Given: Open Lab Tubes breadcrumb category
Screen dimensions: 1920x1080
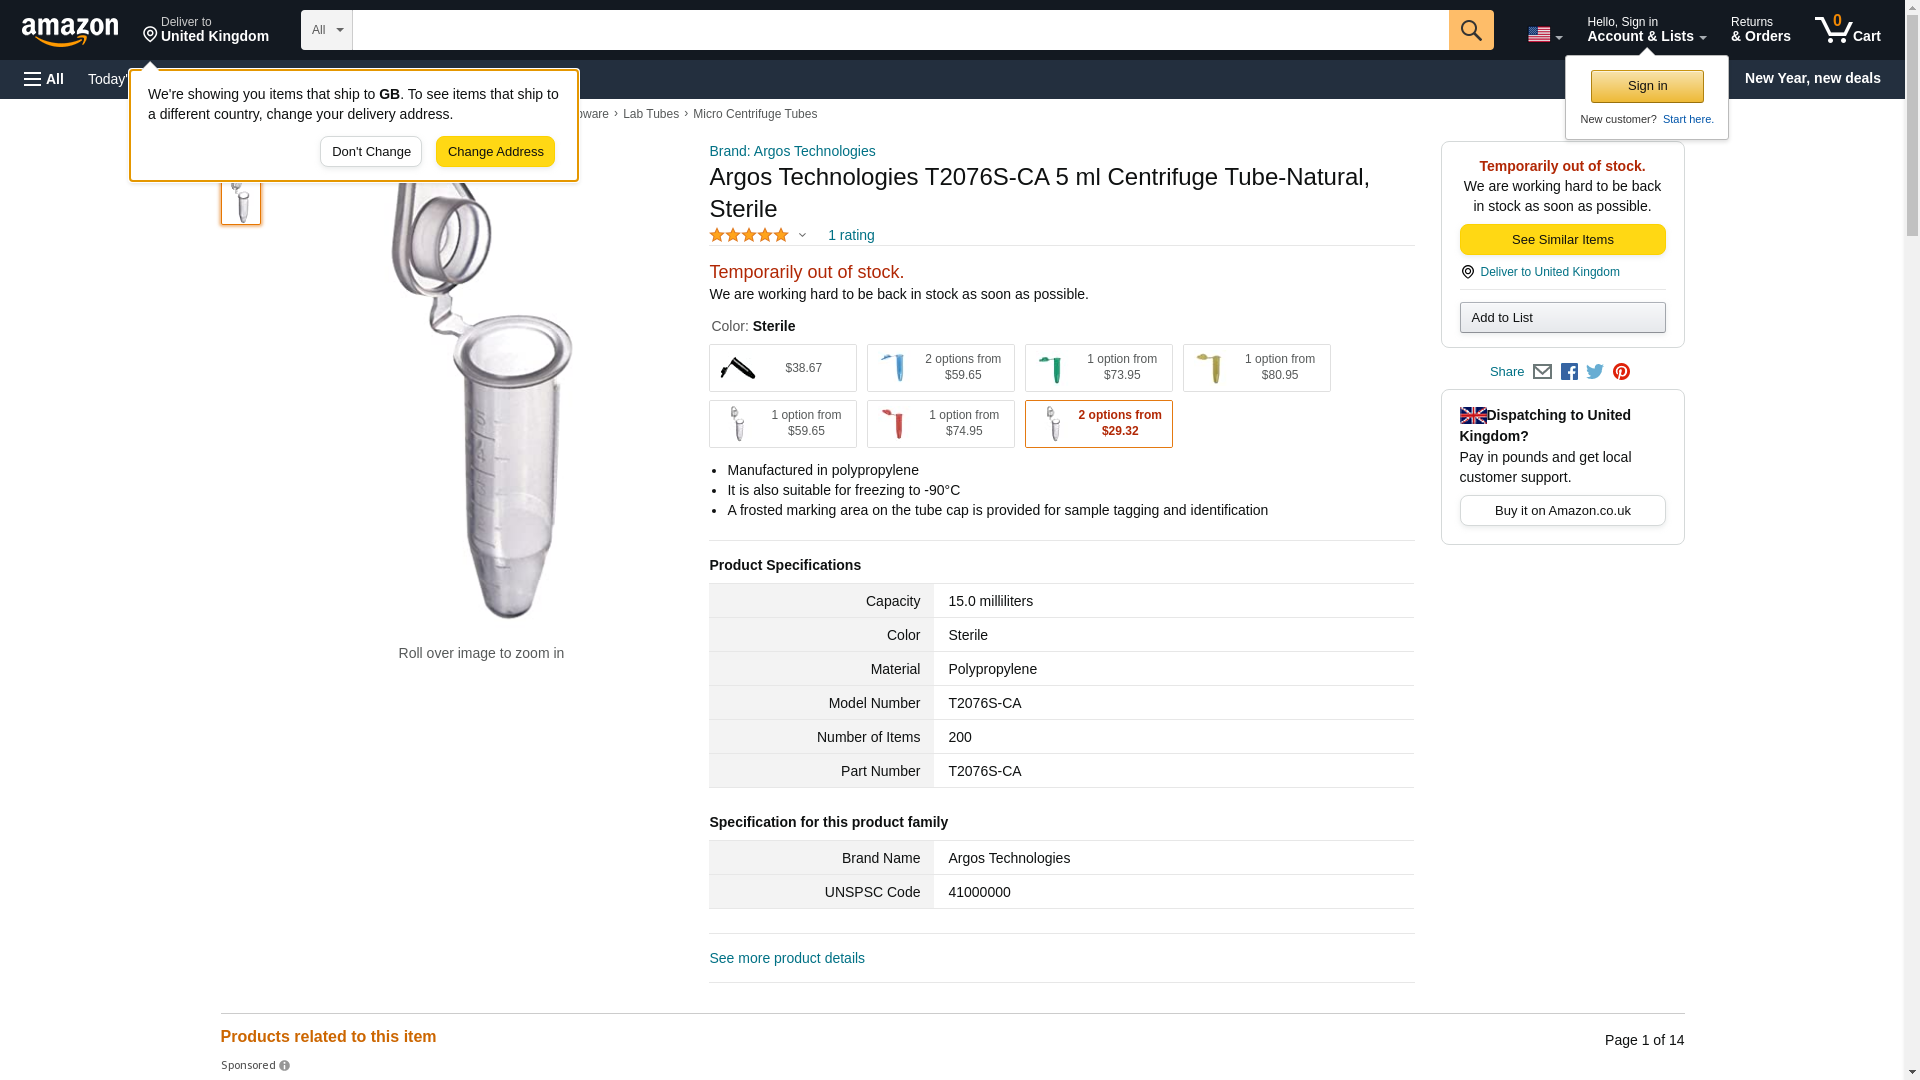Looking at the screenshot, I should click(x=650, y=114).
